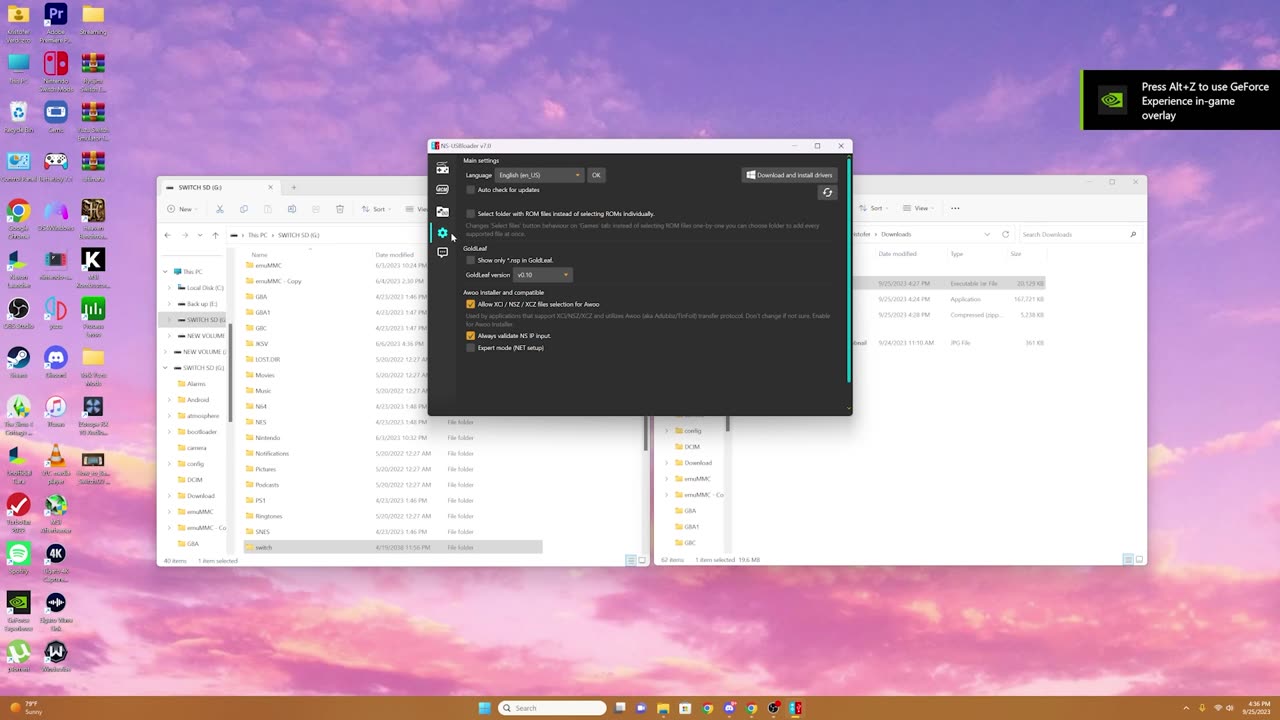Open View dropdown in Downloads window
Image resolution: width=1280 pixels, height=720 pixels.
917,208
